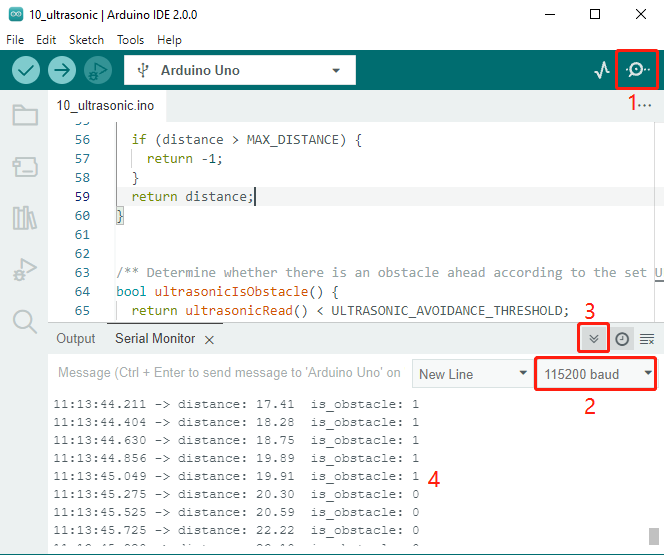The image size is (664, 555).
Task: Maximize the Arduino IDE window
Action: click(x=595, y=14)
